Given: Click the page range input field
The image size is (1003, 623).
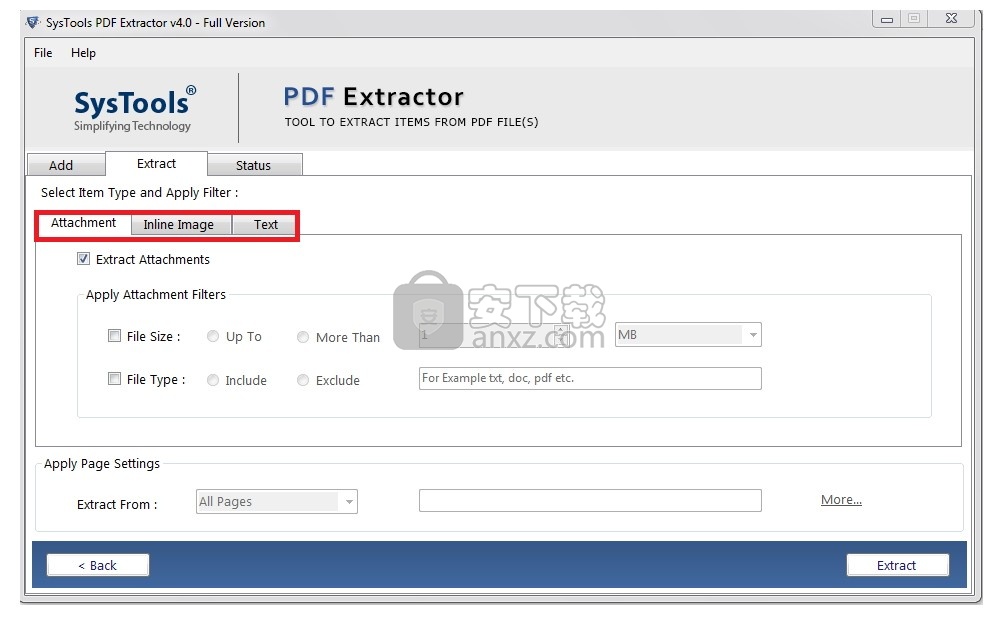Looking at the screenshot, I should (x=590, y=500).
